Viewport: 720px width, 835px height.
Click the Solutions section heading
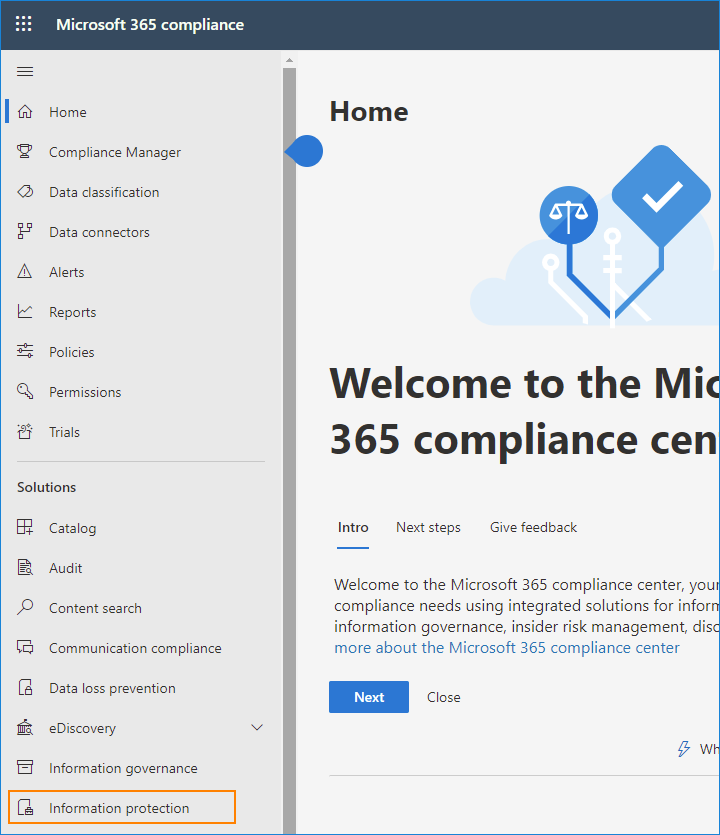(46, 487)
